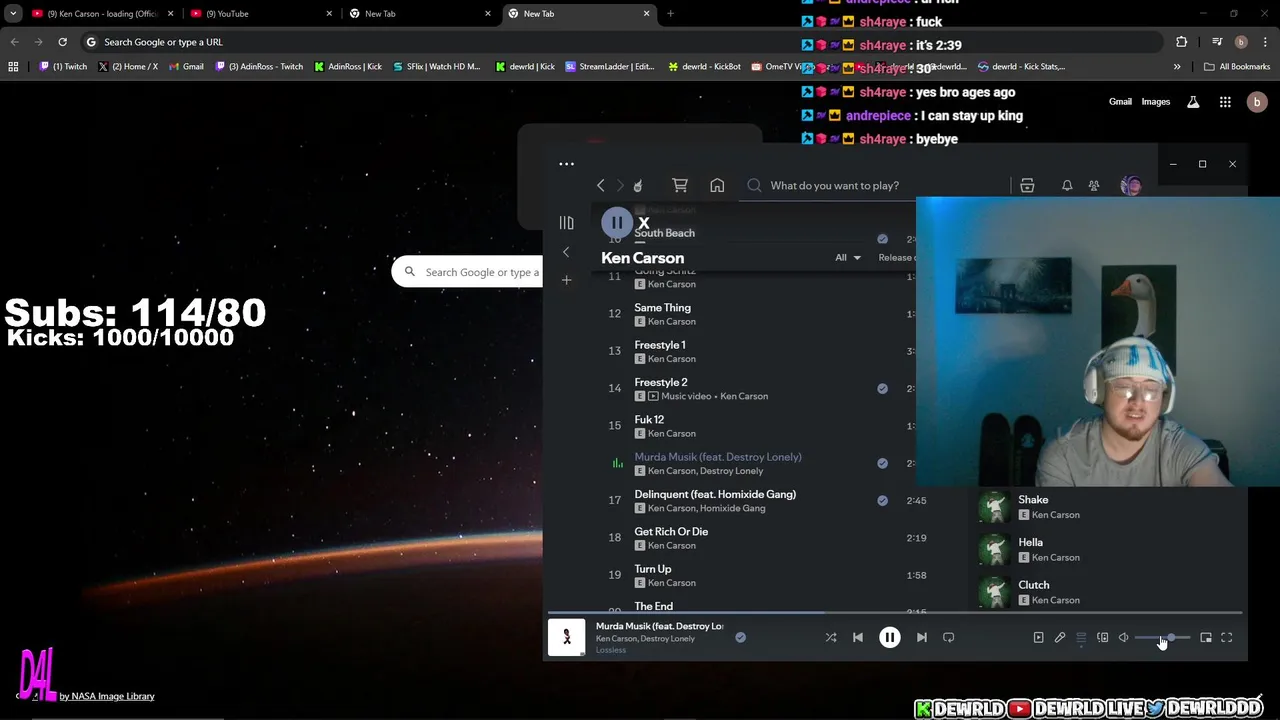Skip to the next track
Viewport: 1280px width, 720px height.
[922, 637]
